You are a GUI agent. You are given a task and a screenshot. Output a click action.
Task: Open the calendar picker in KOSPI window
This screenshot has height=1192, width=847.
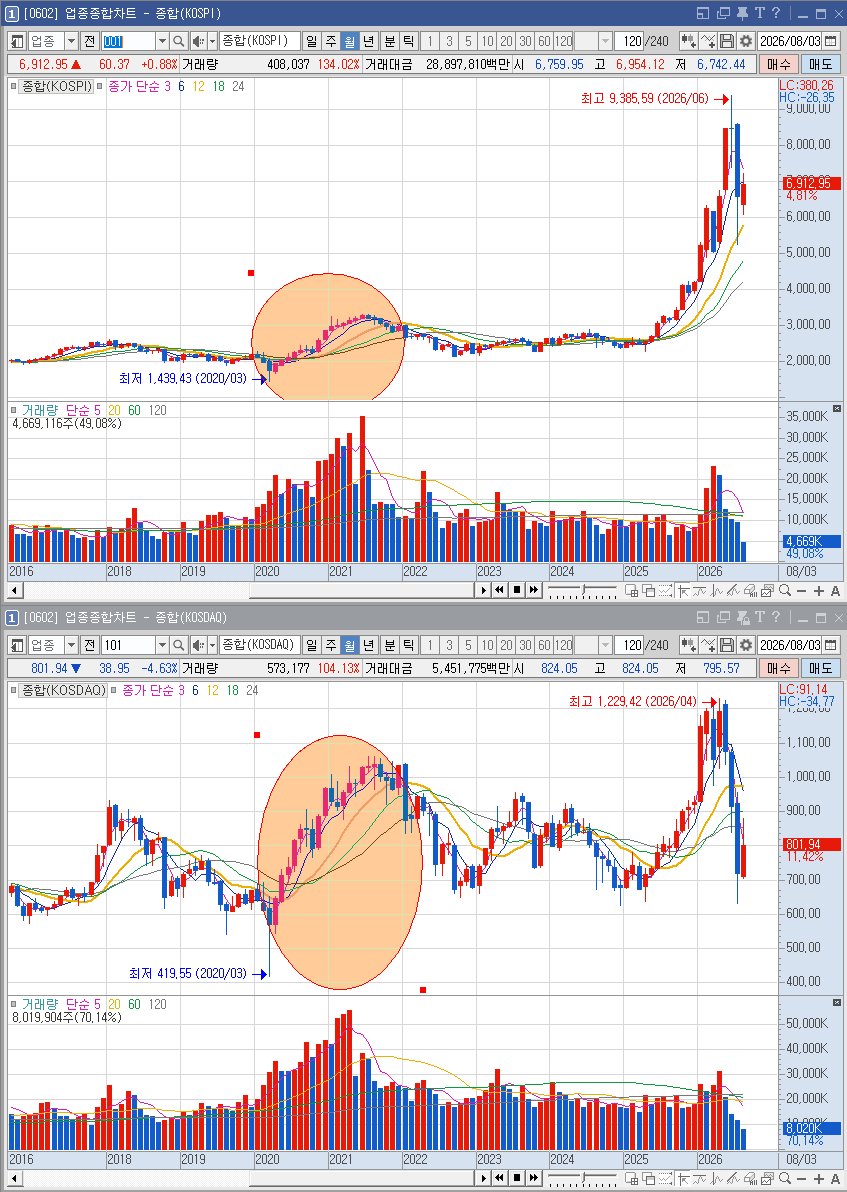pyautogui.click(x=831, y=41)
